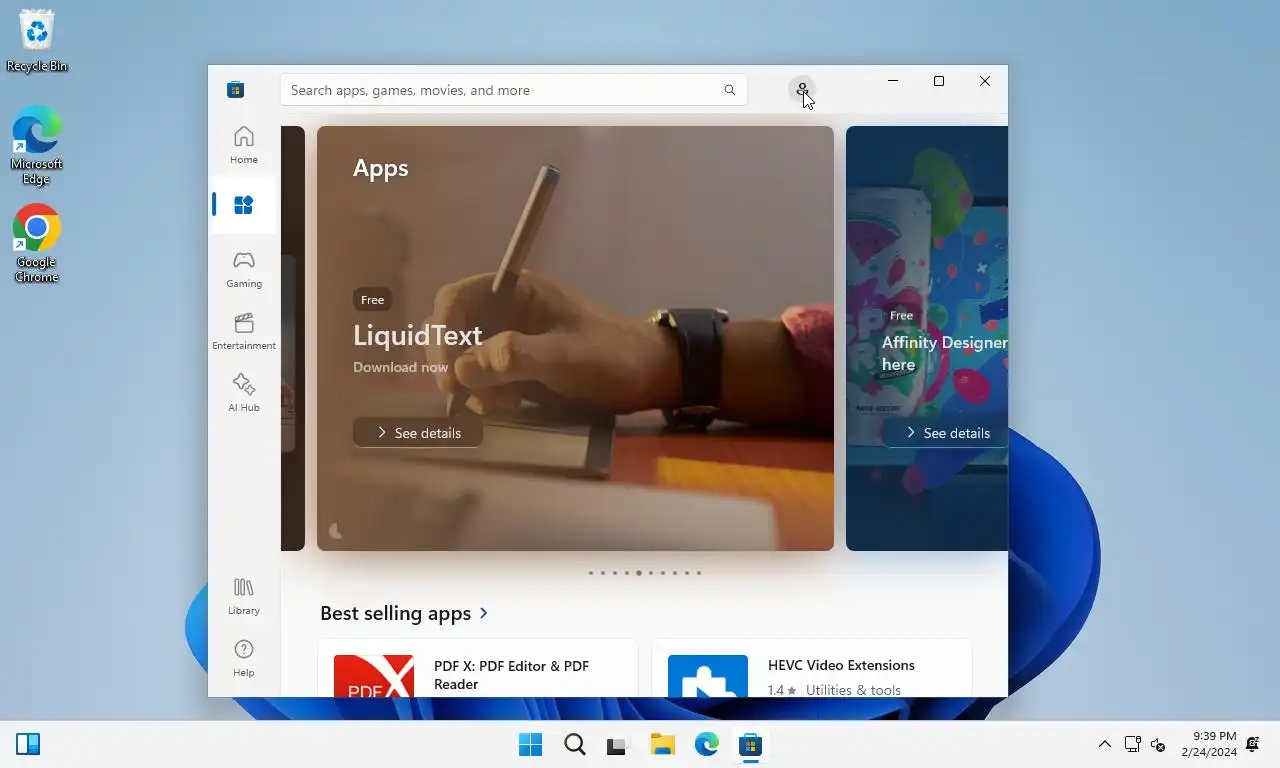Select the last carousel page dot
Screen dimensions: 1280x768
coord(699,573)
